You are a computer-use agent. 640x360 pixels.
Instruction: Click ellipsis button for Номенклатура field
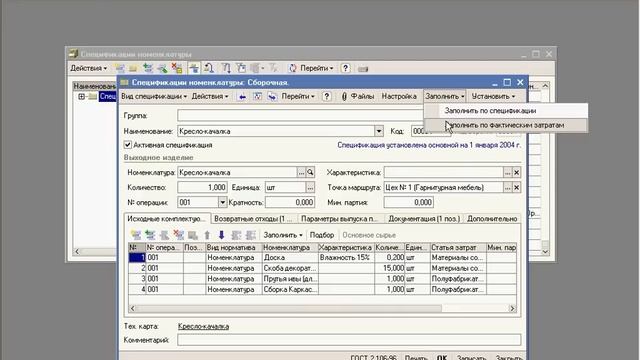click(301, 173)
